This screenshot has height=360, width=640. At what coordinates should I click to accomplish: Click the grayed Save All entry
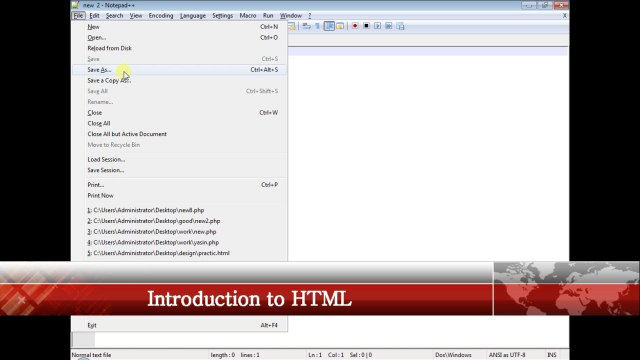(x=180, y=91)
